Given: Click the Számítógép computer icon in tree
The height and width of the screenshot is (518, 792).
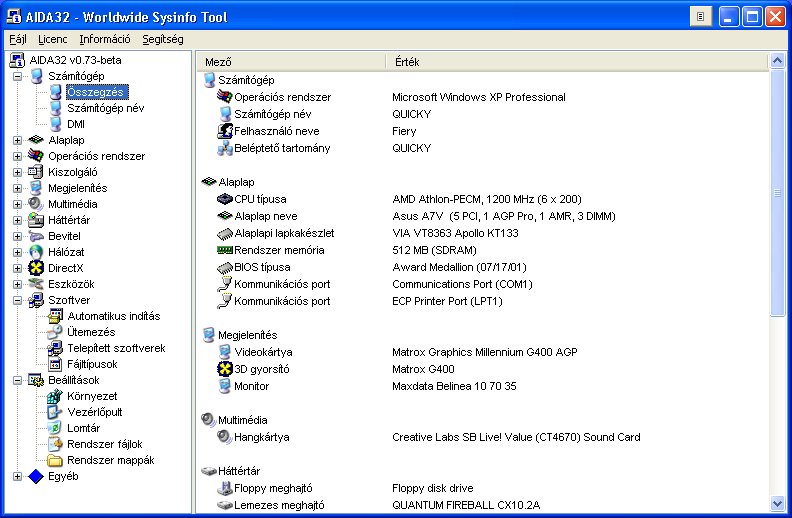Looking at the screenshot, I should (36, 76).
